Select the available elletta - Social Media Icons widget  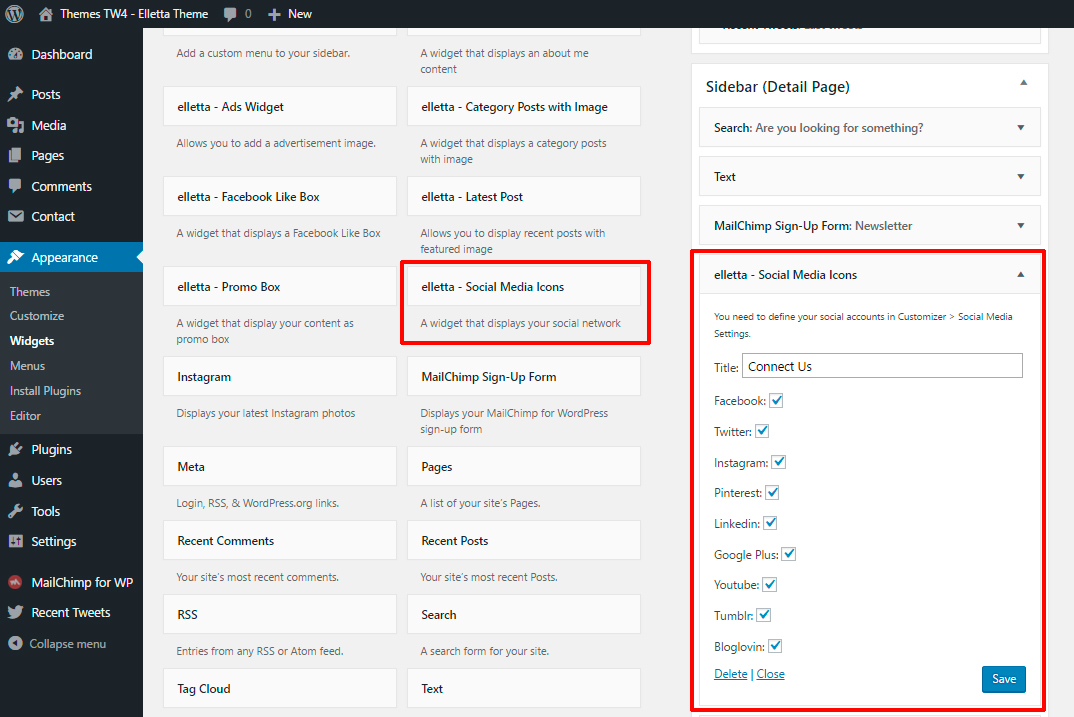(x=524, y=286)
